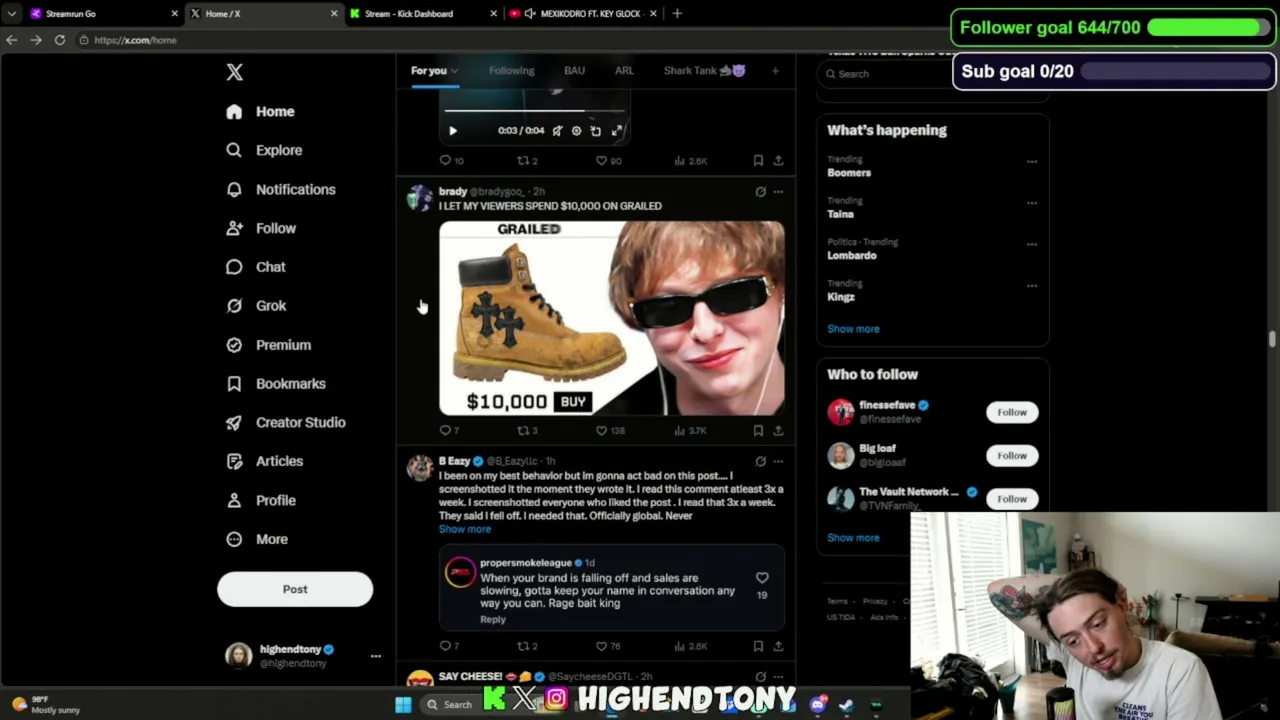Bookmark brady's Grailed post

(758, 431)
